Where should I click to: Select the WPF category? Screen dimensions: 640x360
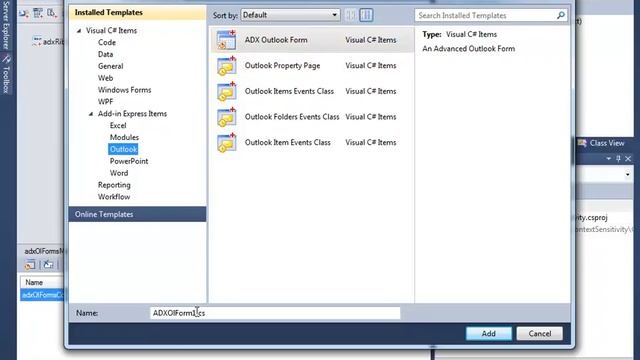tap(105, 102)
